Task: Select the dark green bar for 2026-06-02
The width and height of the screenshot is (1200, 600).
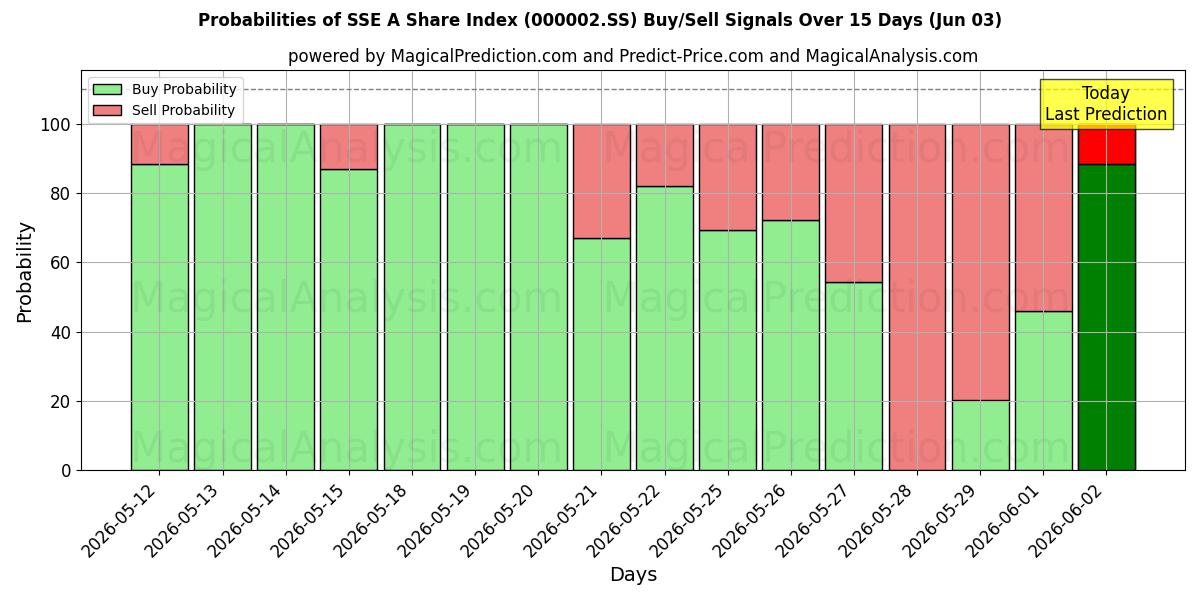Action: point(1106,317)
